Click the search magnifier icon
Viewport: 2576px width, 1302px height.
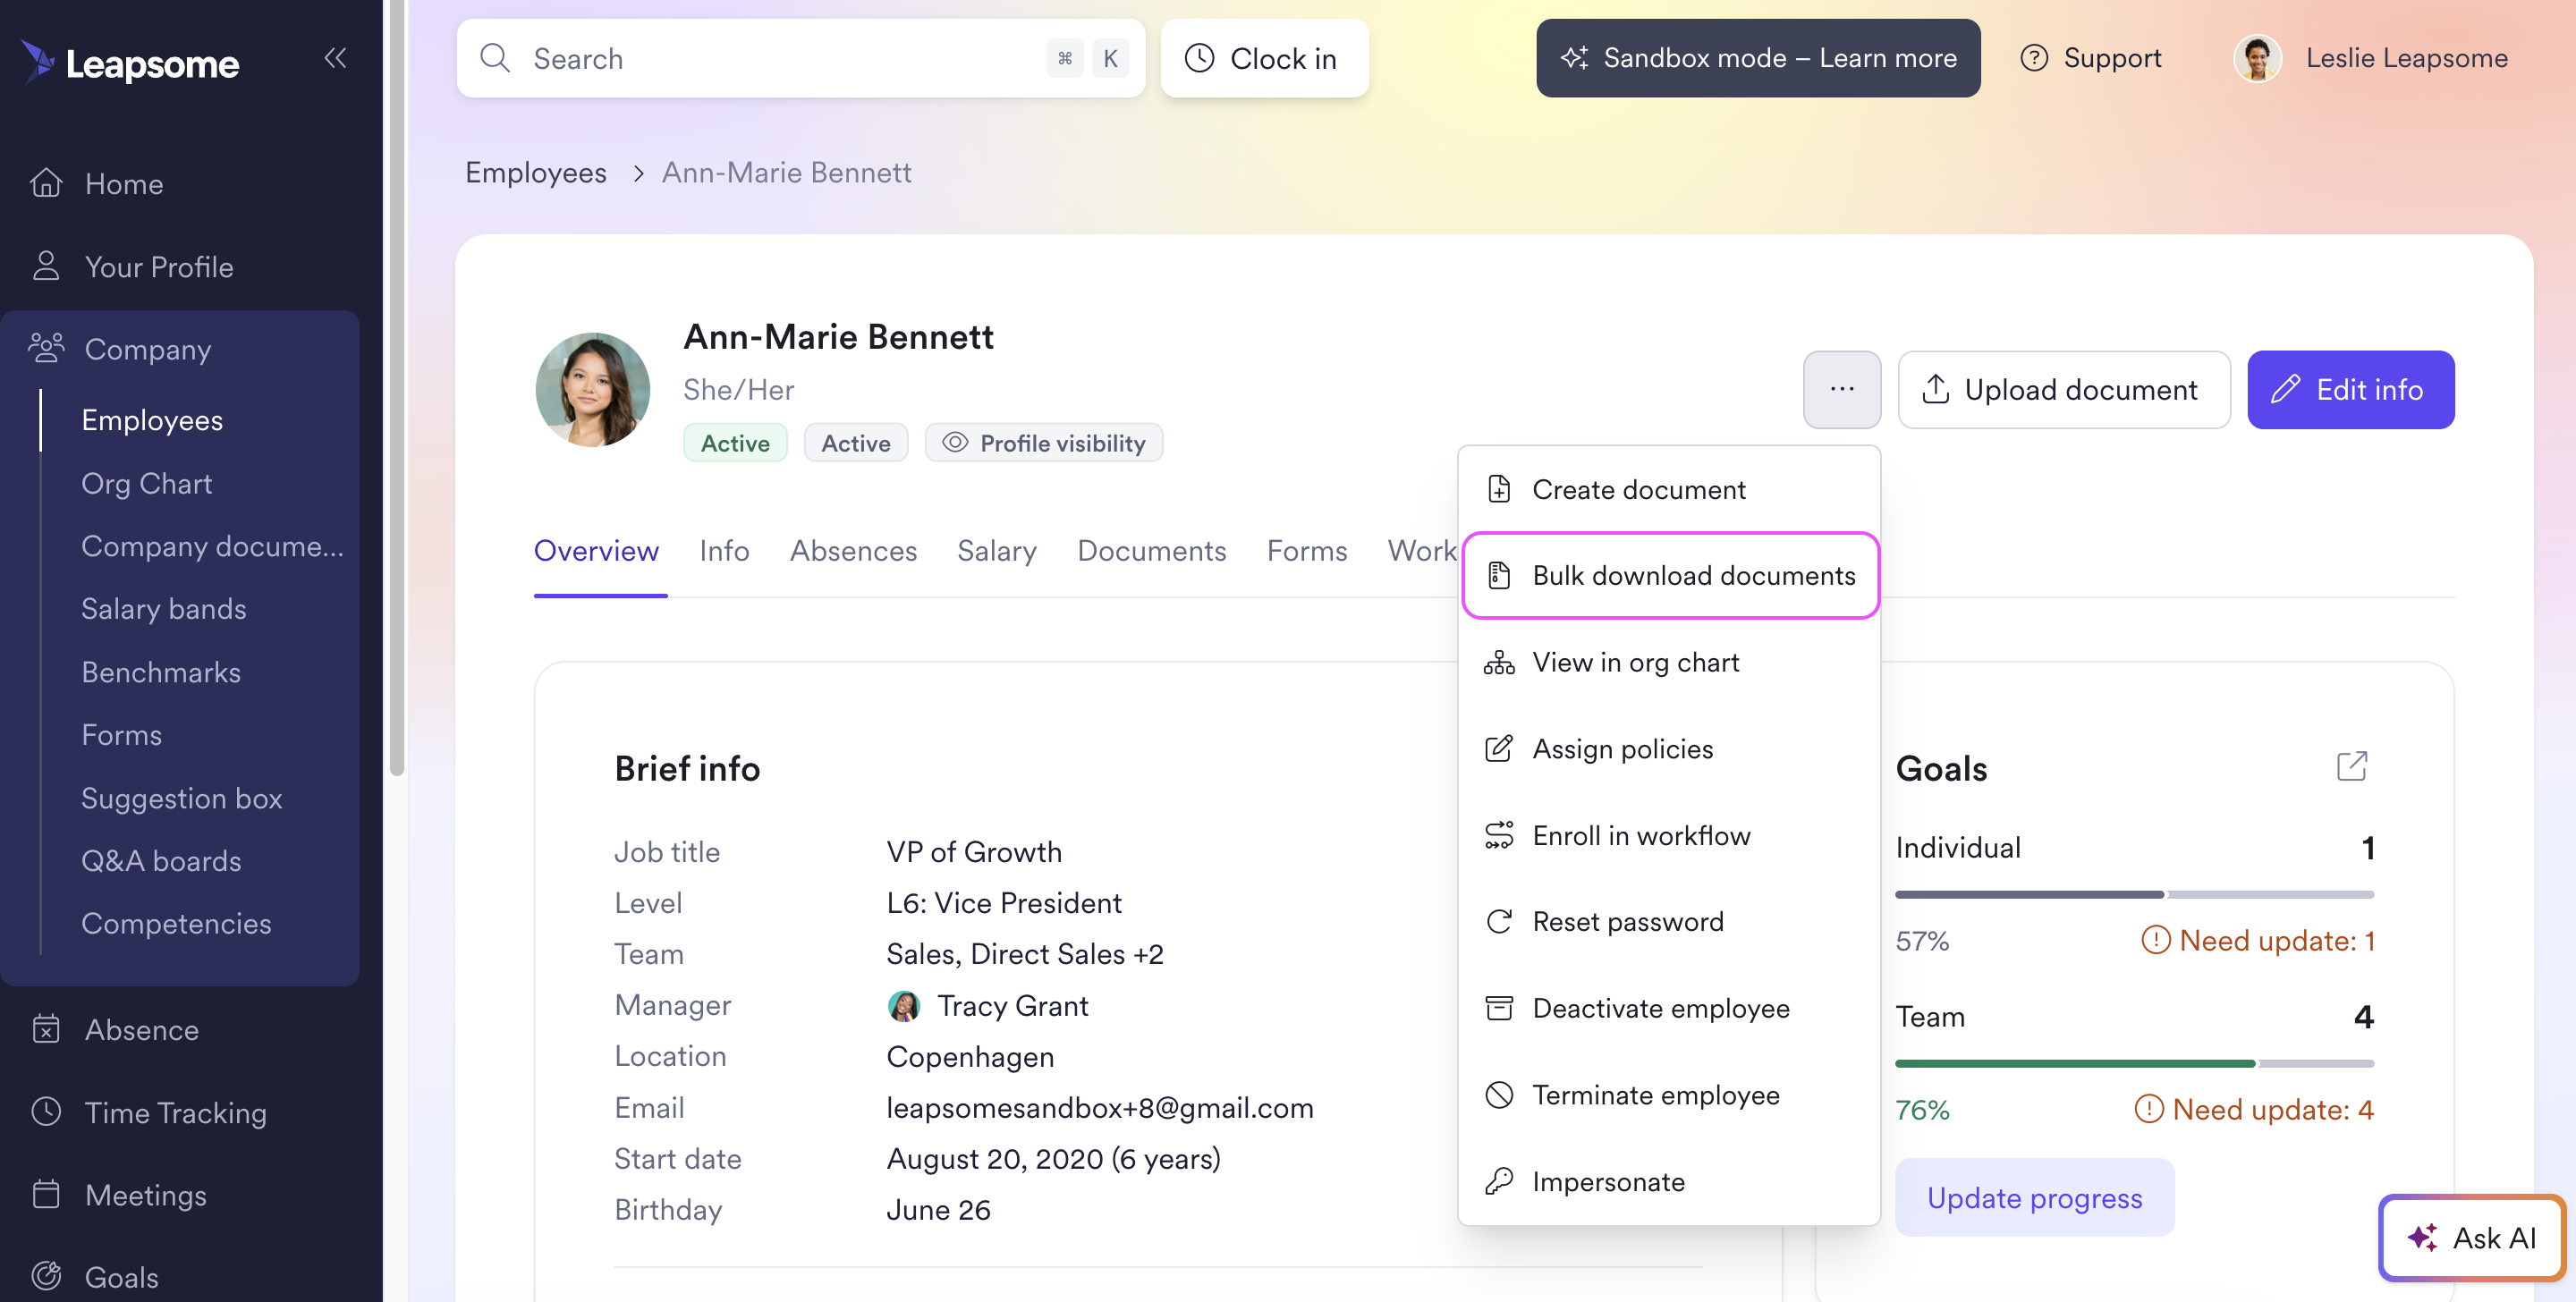point(495,58)
